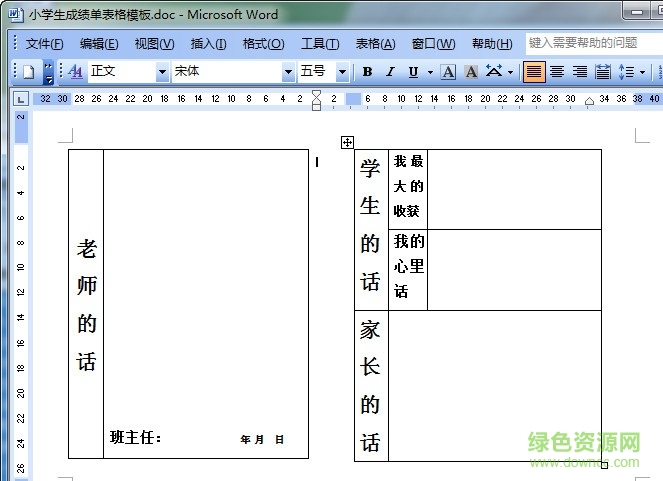Open the 工具(T) menu
Screen dimensions: 663x481
320,44
